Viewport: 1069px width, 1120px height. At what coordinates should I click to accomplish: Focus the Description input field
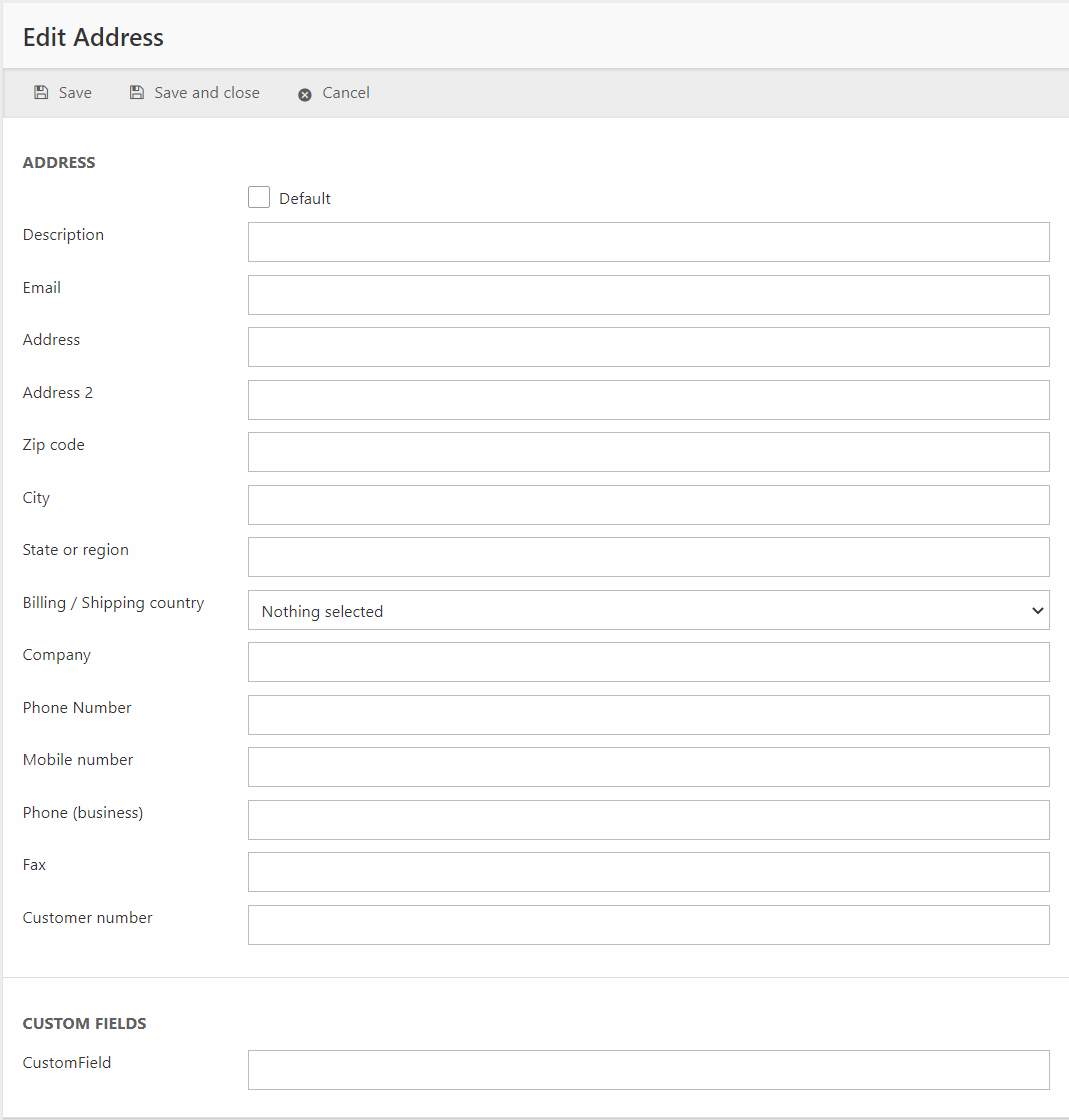point(648,242)
